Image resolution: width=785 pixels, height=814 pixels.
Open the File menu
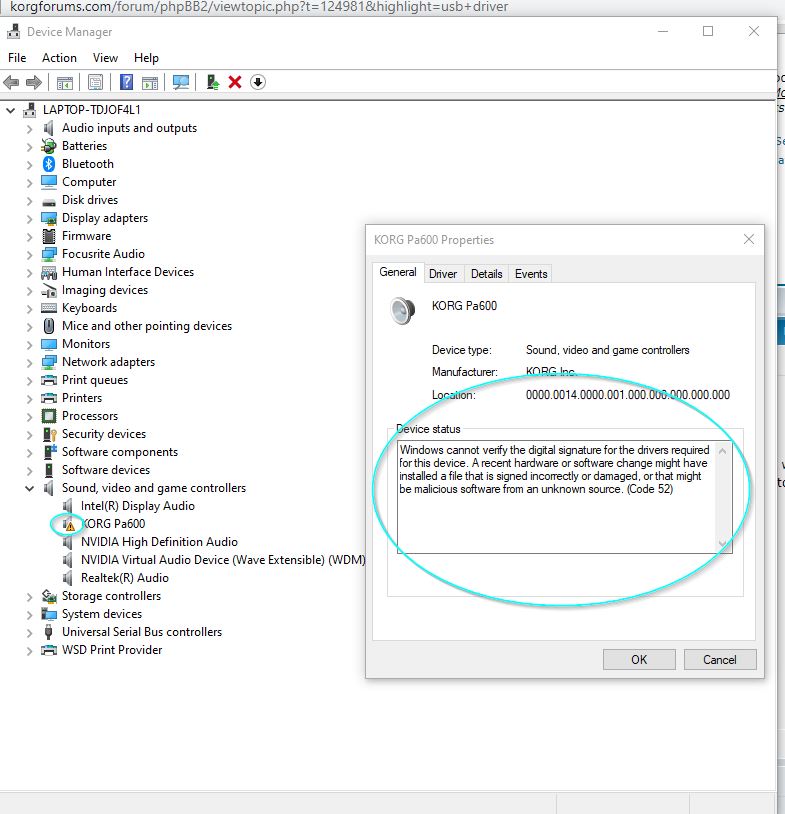click(x=17, y=58)
